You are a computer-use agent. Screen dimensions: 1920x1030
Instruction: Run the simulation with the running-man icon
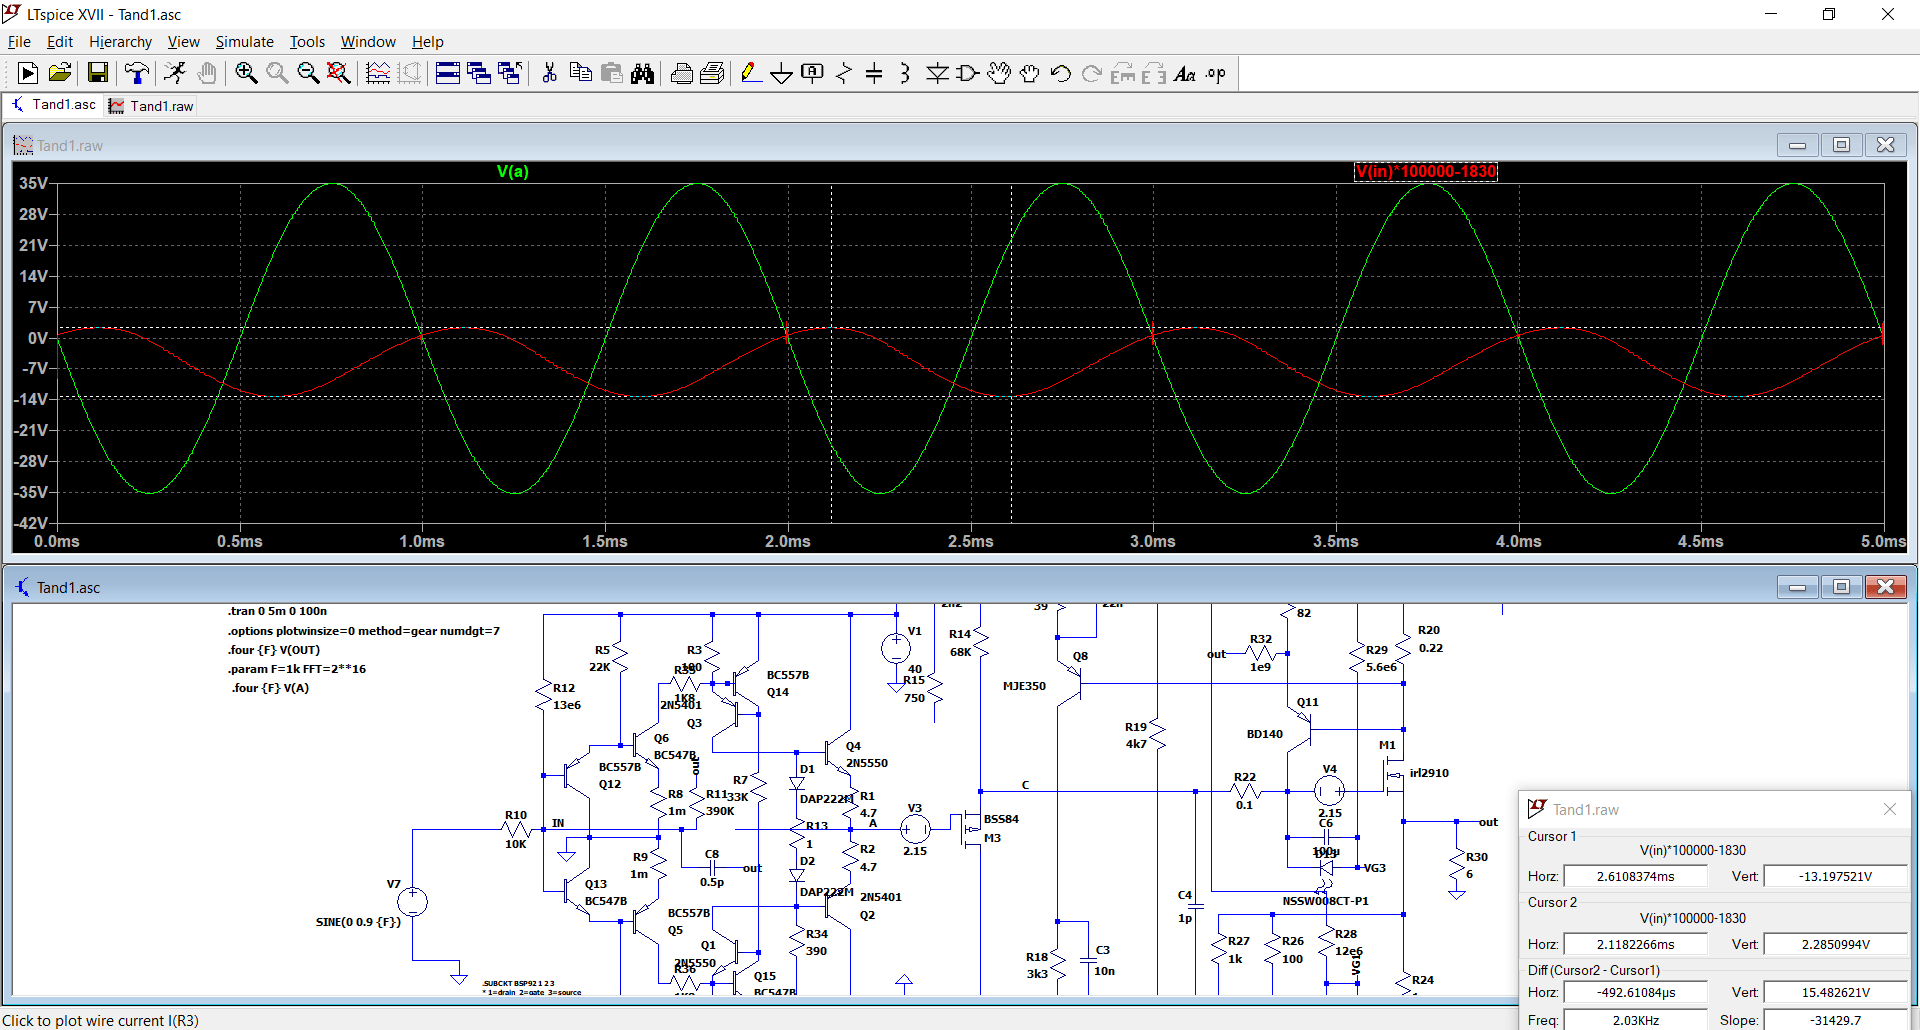[x=176, y=73]
